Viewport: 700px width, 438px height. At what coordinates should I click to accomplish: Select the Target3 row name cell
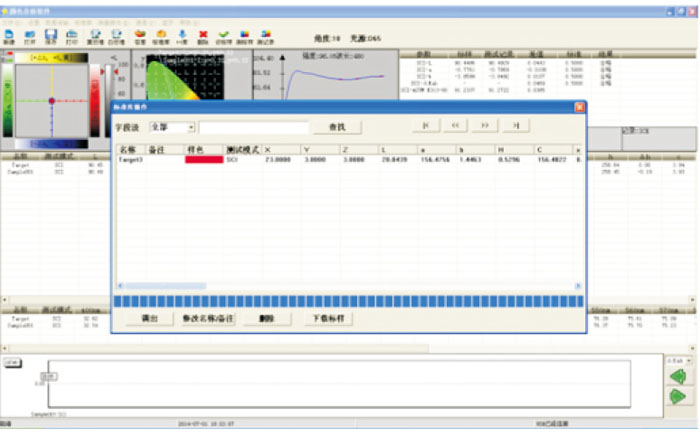tap(130, 159)
